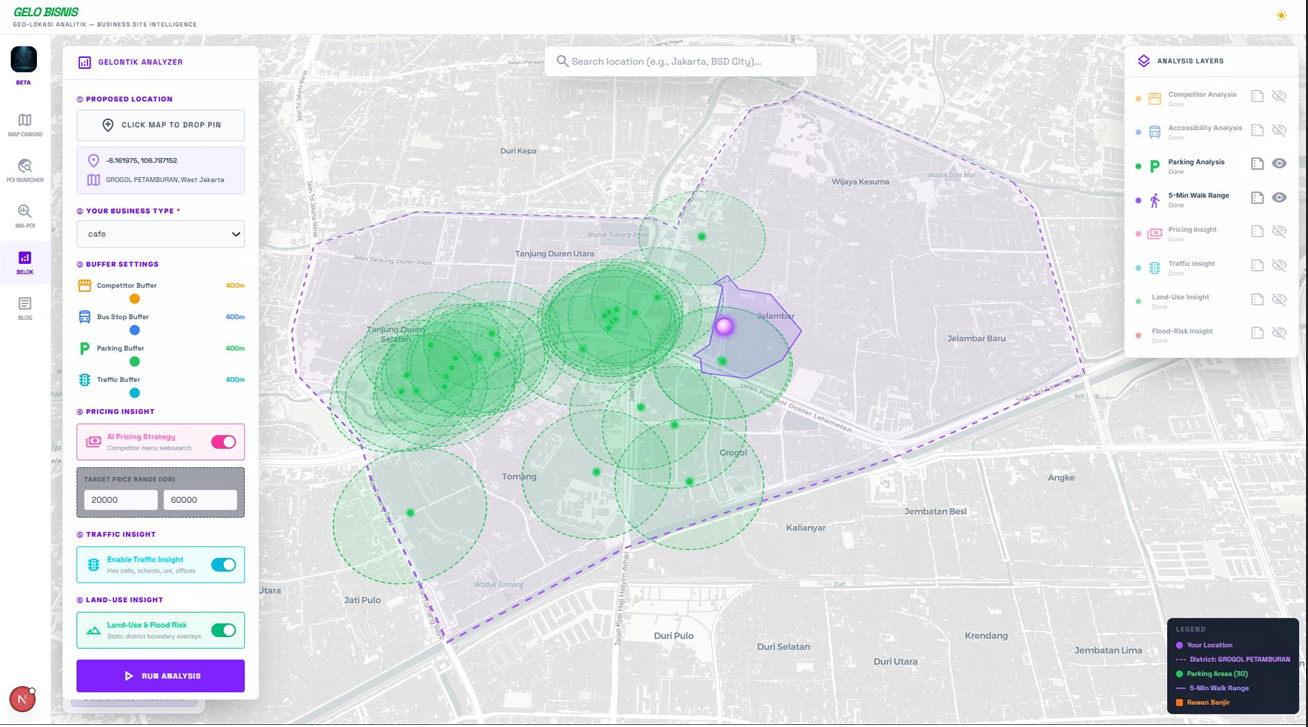Open the Blog sidebar item
Image resolution: width=1308 pixels, height=727 pixels.
click(x=25, y=309)
